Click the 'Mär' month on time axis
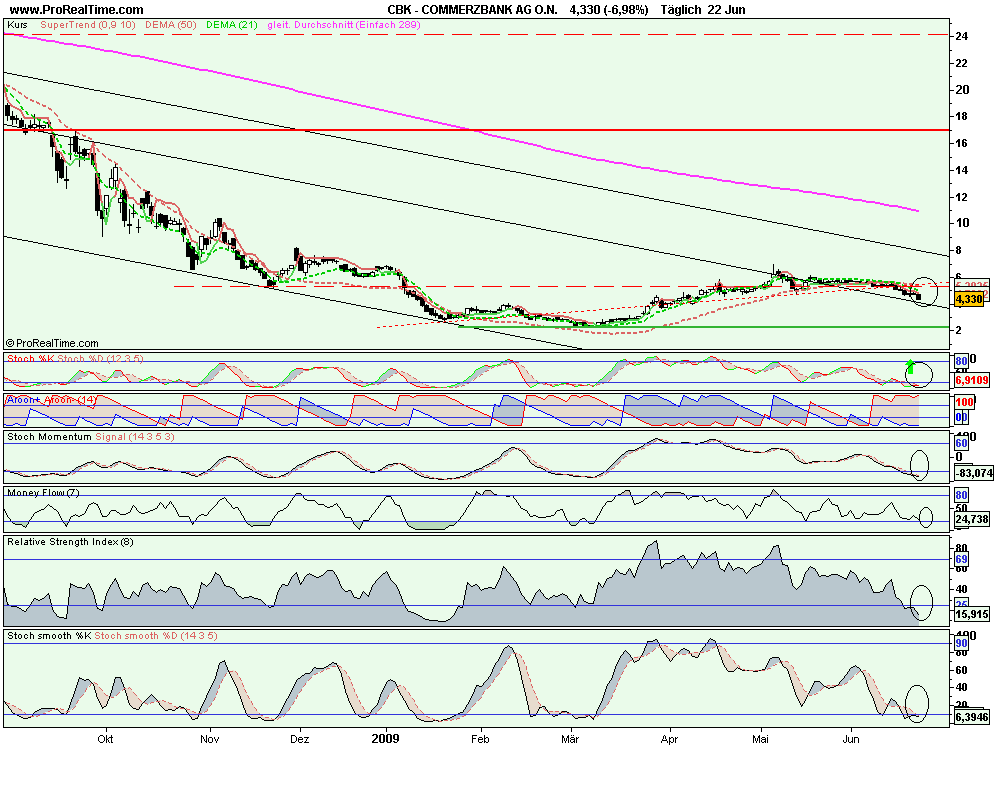The height and width of the screenshot is (800, 1000). [x=570, y=739]
